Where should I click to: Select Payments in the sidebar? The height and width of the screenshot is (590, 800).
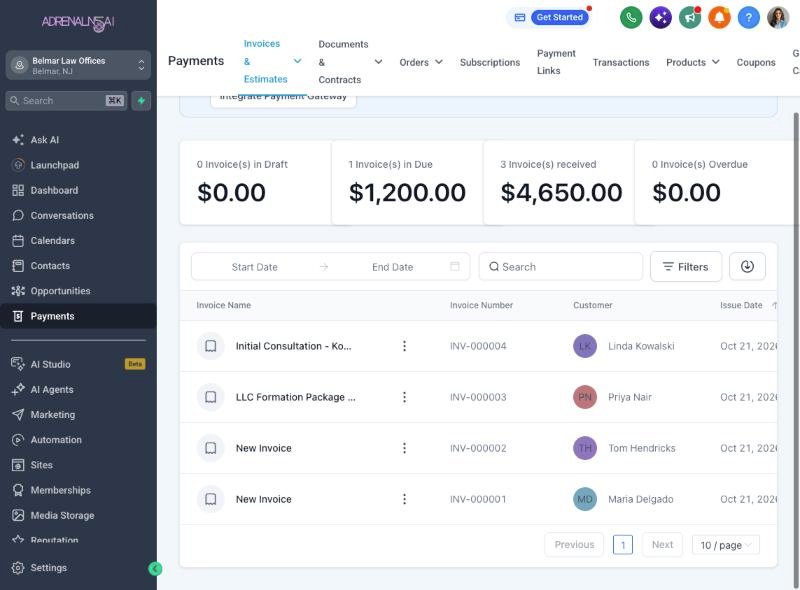tap(78, 316)
